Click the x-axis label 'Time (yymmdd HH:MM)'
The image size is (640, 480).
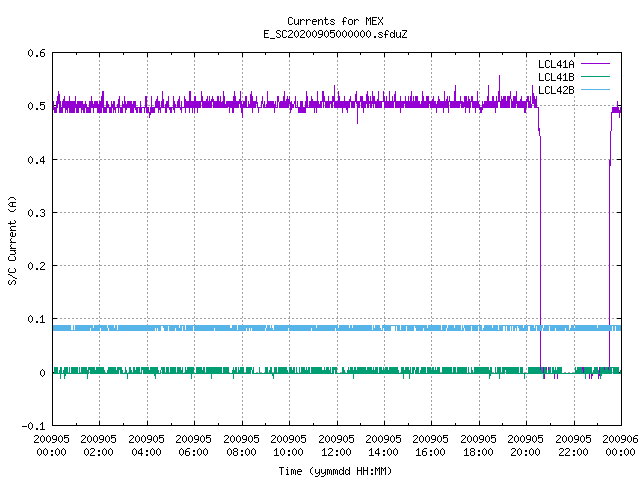(335, 471)
